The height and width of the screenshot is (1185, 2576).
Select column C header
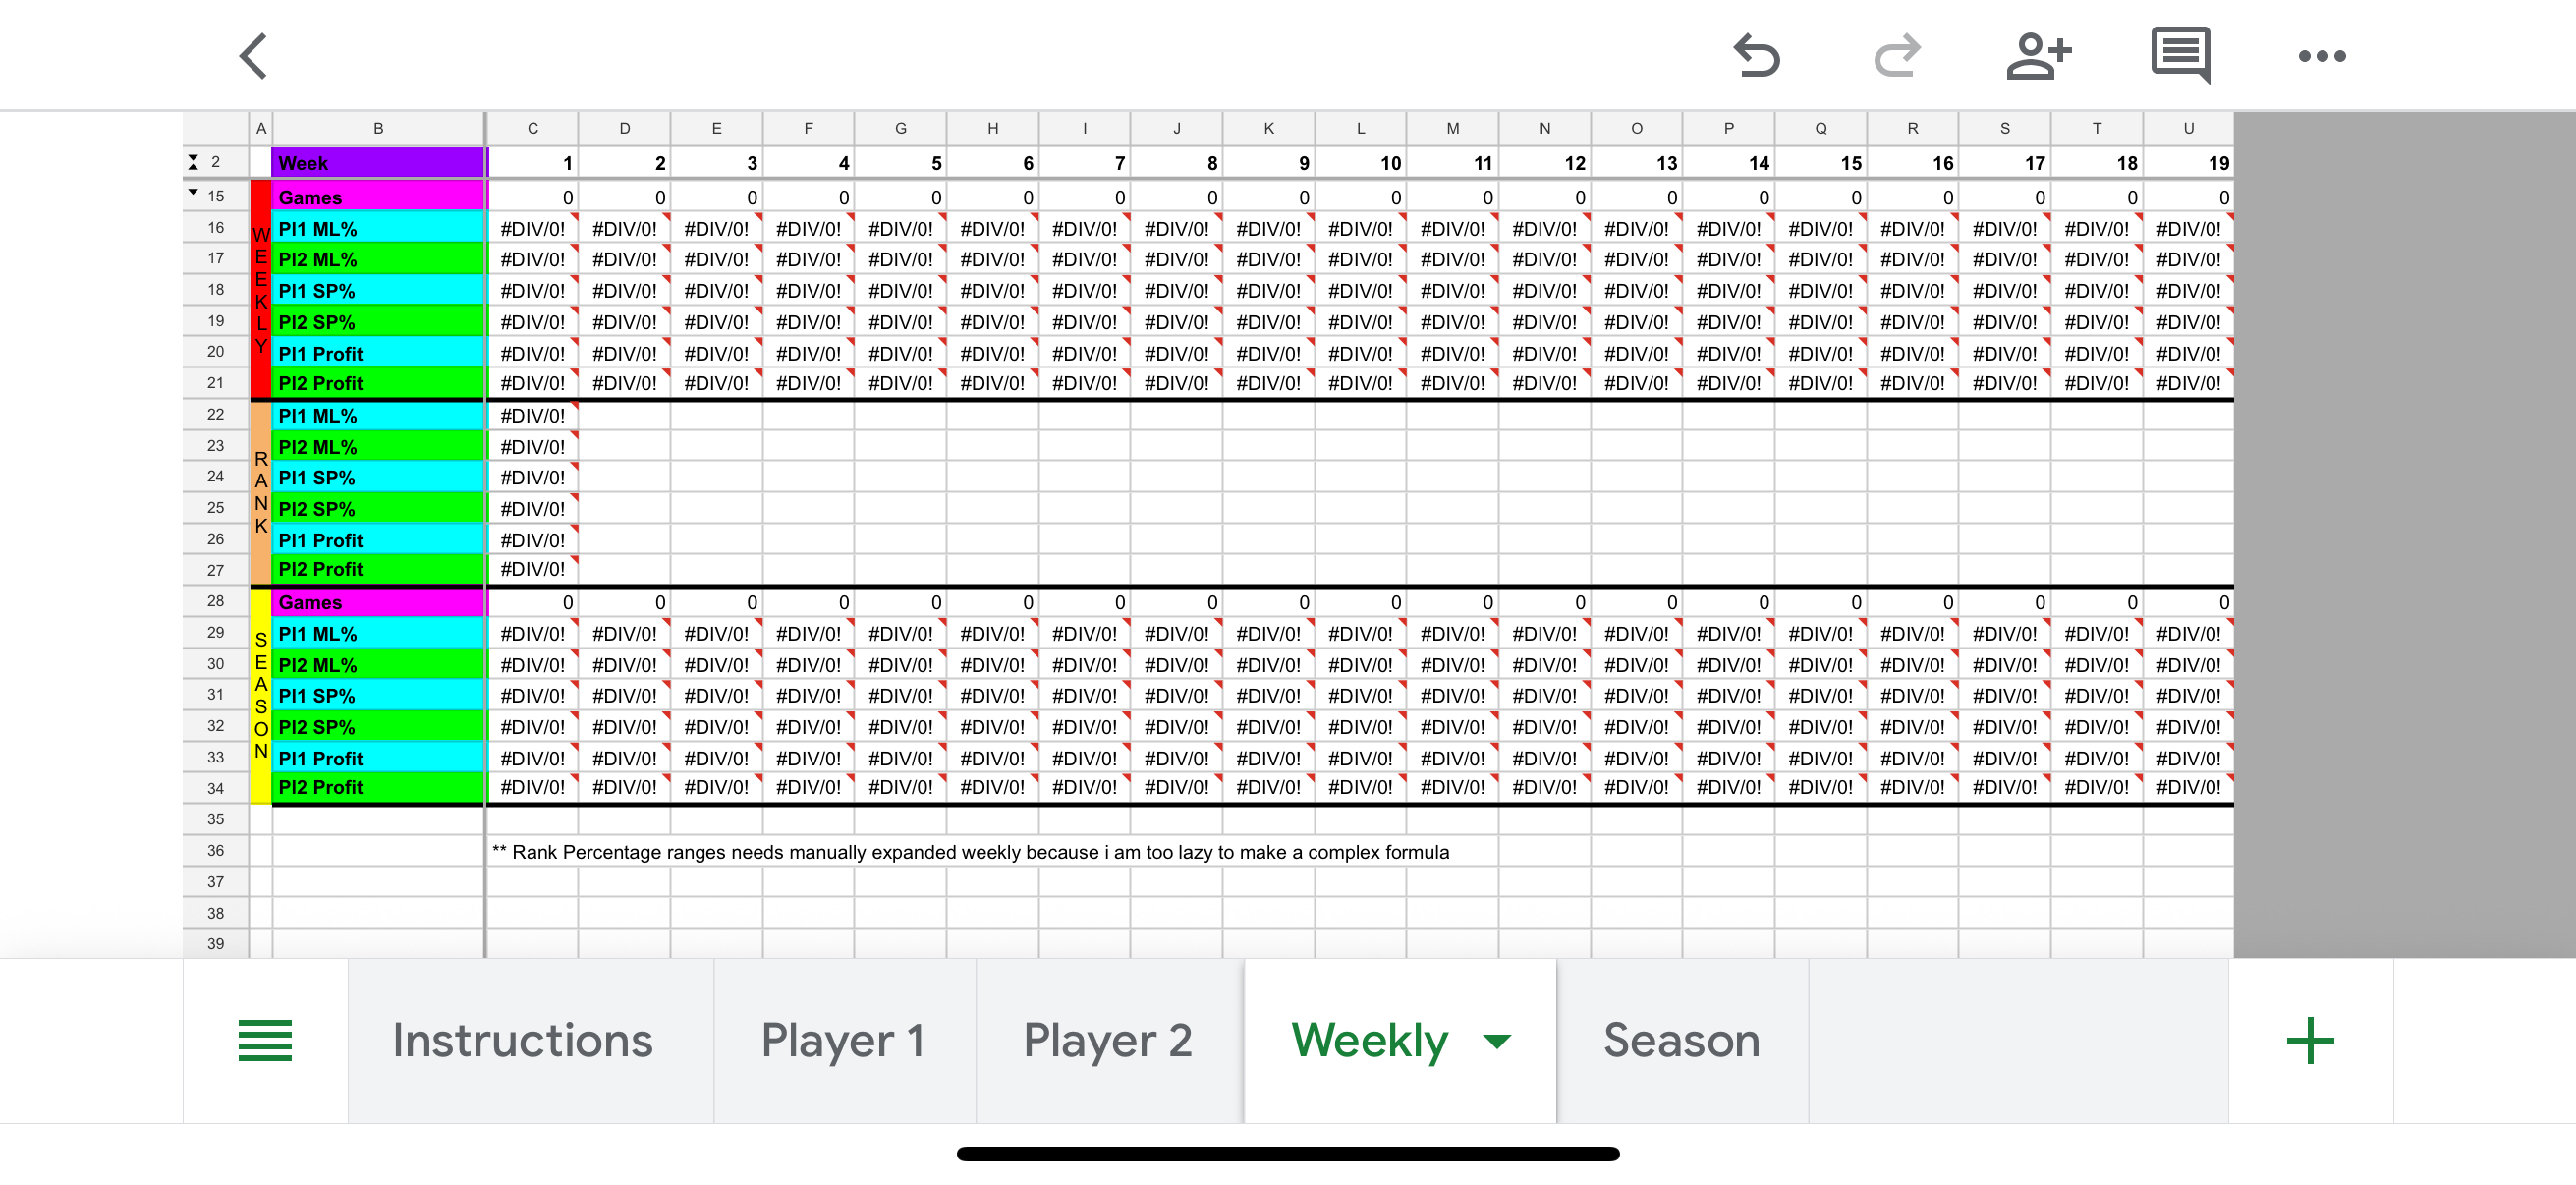coord(532,128)
